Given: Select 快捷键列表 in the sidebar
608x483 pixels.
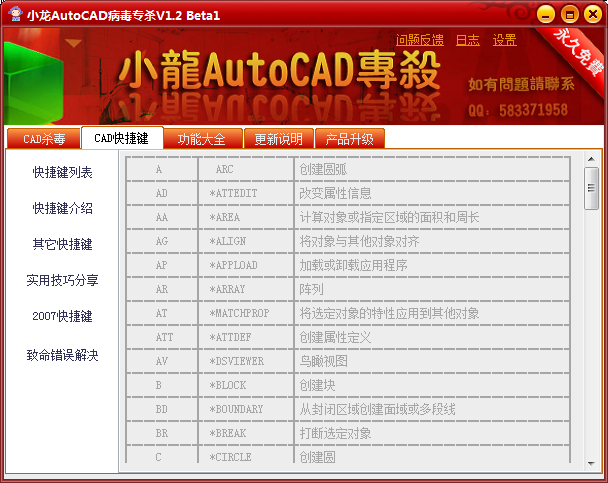Looking at the screenshot, I should click(x=62, y=172).
